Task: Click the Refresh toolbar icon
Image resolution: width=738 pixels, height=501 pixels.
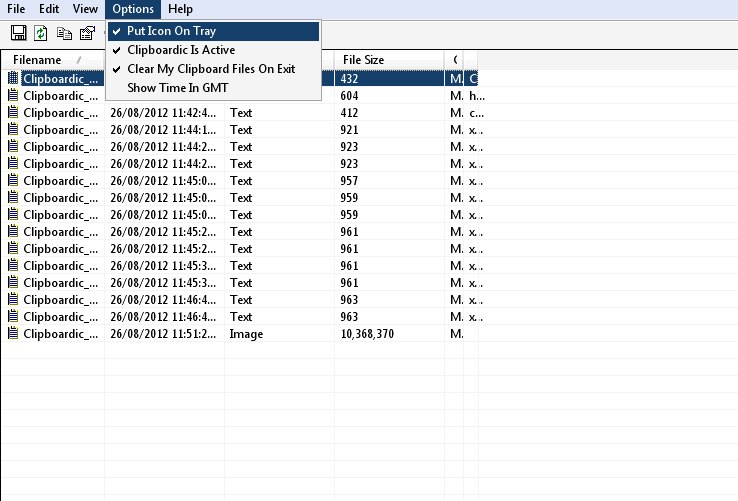Action: point(41,33)
